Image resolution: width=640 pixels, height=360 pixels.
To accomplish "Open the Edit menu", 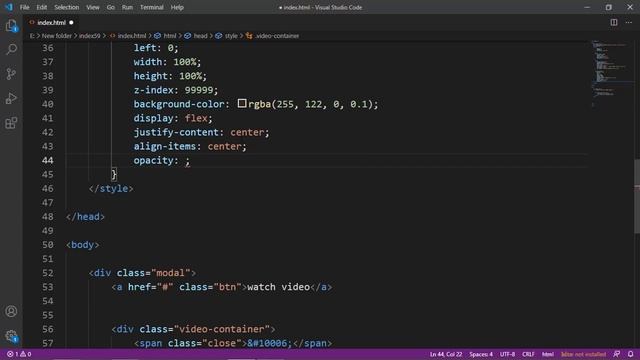I will tap(42, 7).
